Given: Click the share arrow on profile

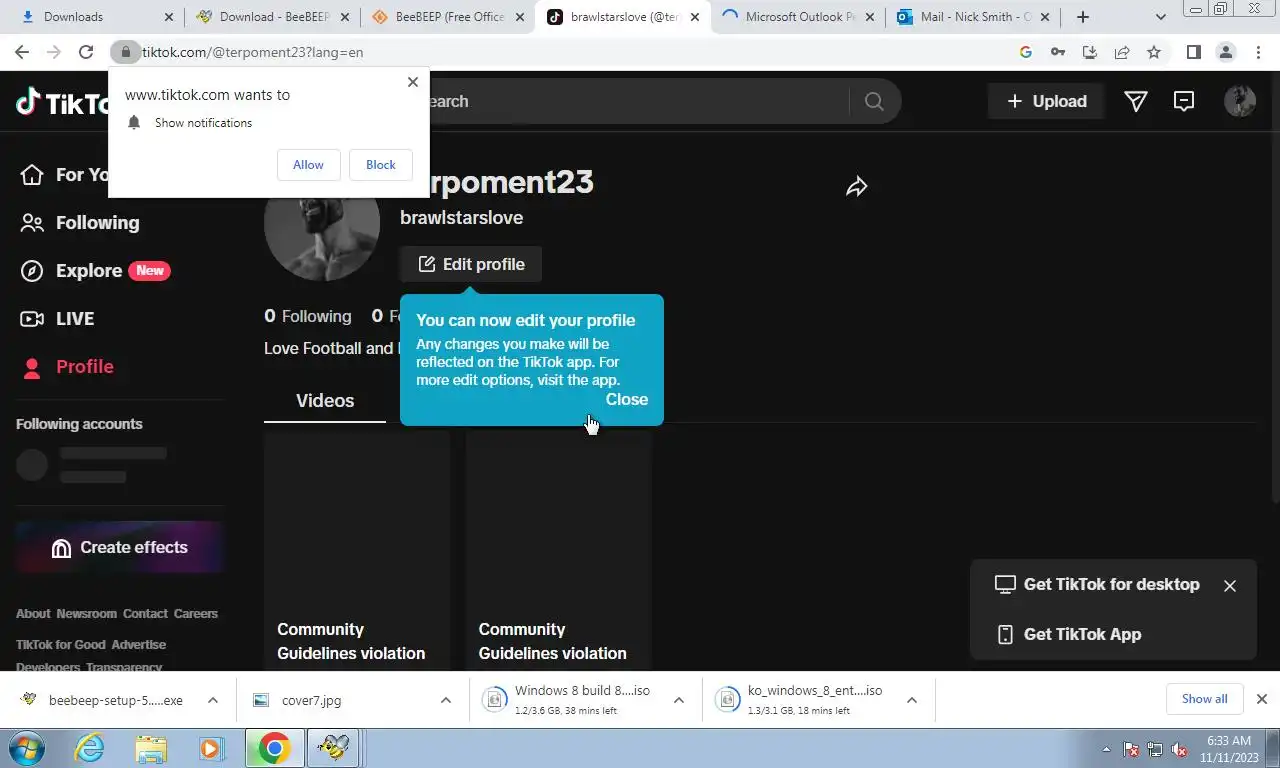Looking at the screenshot, I should [x=856, y=186].
